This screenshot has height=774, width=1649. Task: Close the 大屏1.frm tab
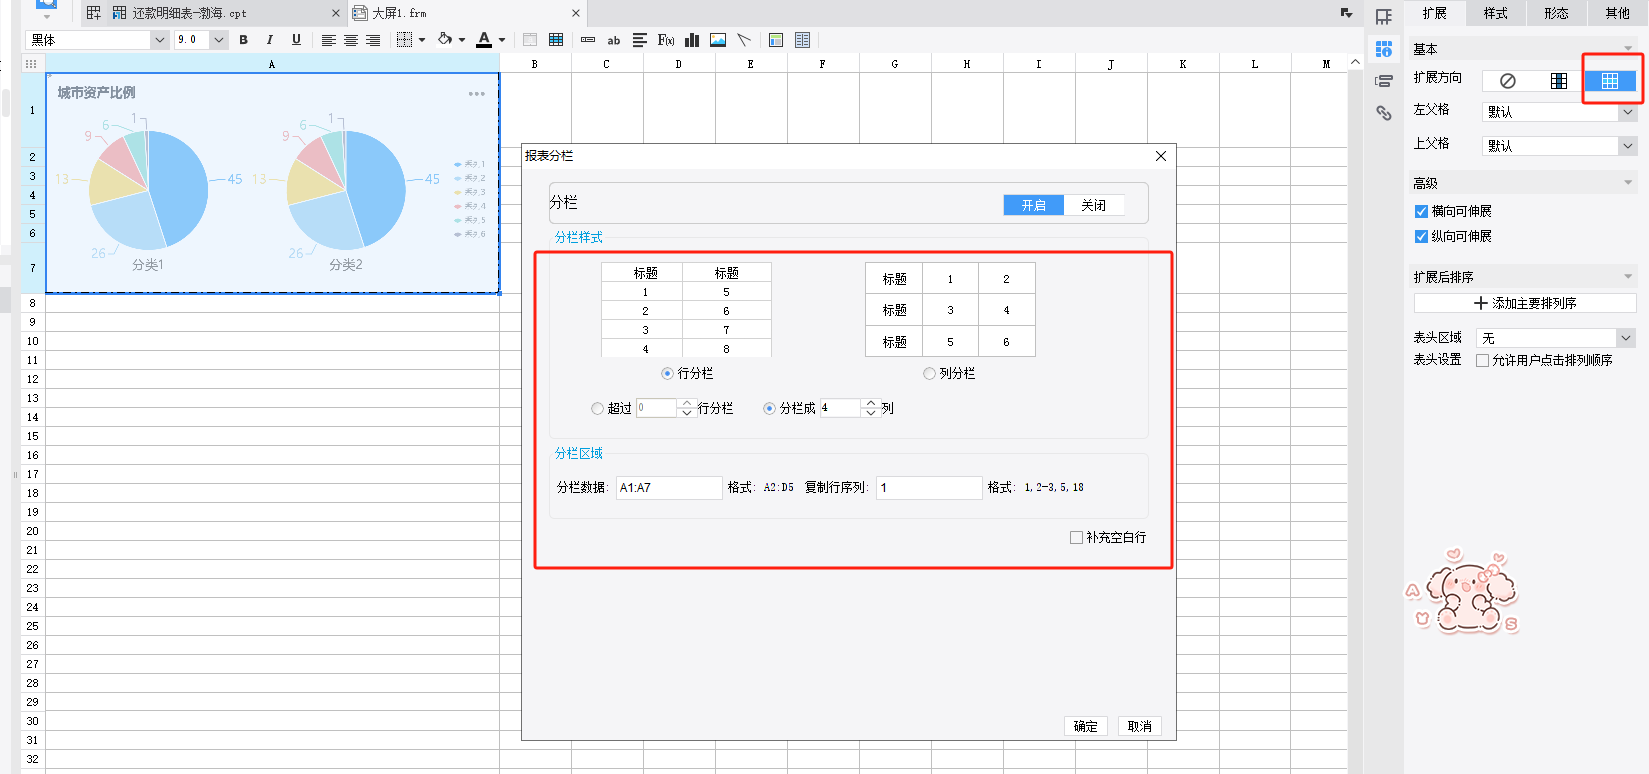pos(576,13)
